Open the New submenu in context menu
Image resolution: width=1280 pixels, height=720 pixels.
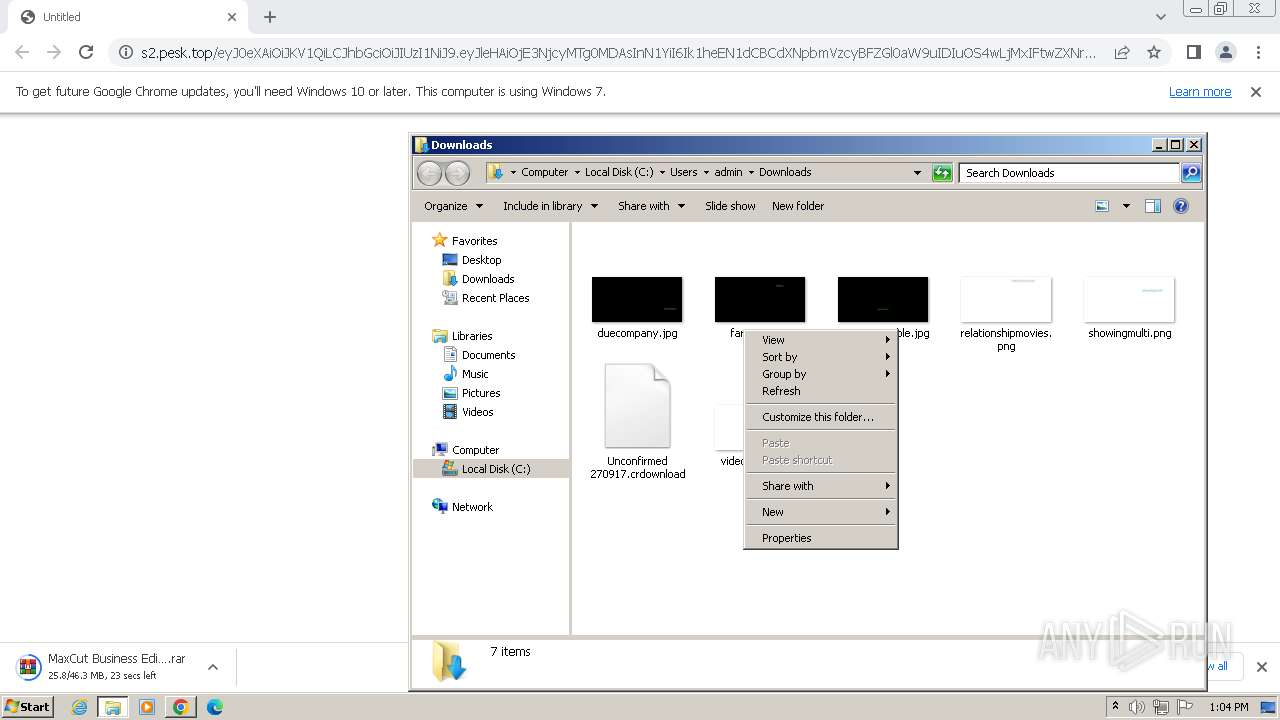click(821, 512)
